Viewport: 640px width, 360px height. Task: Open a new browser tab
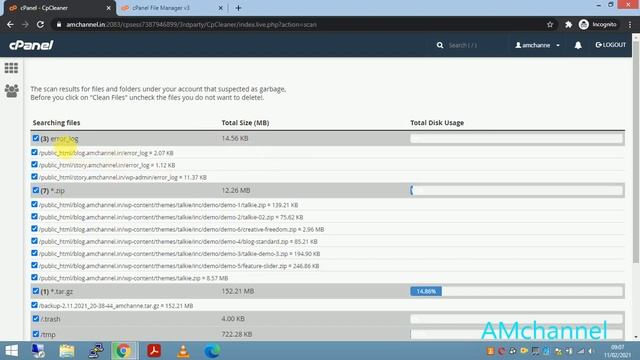[238, 8]
